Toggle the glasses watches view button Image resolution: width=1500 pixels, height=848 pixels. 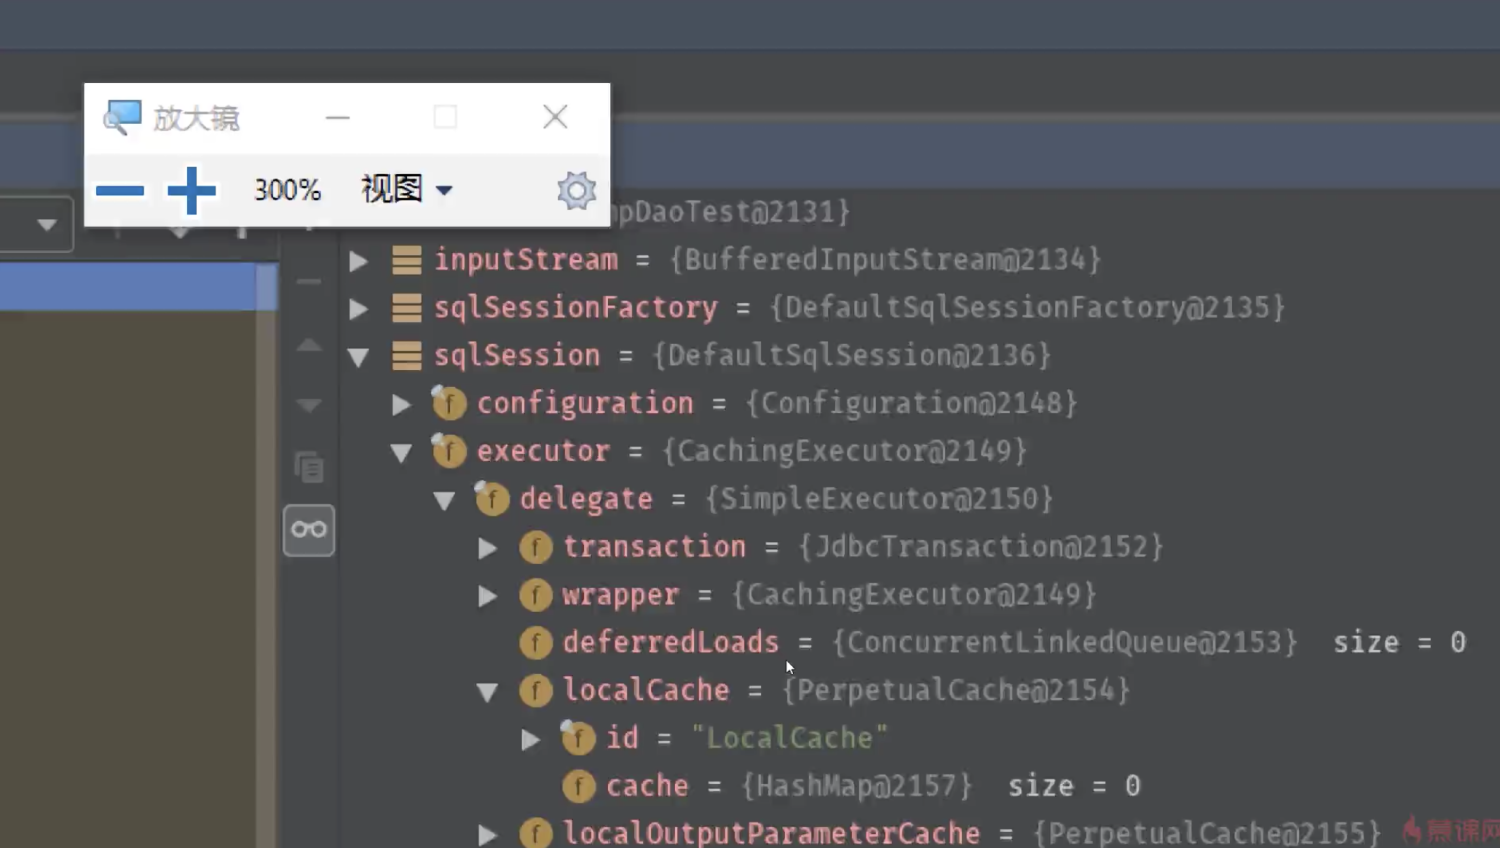tap(309, 530)
